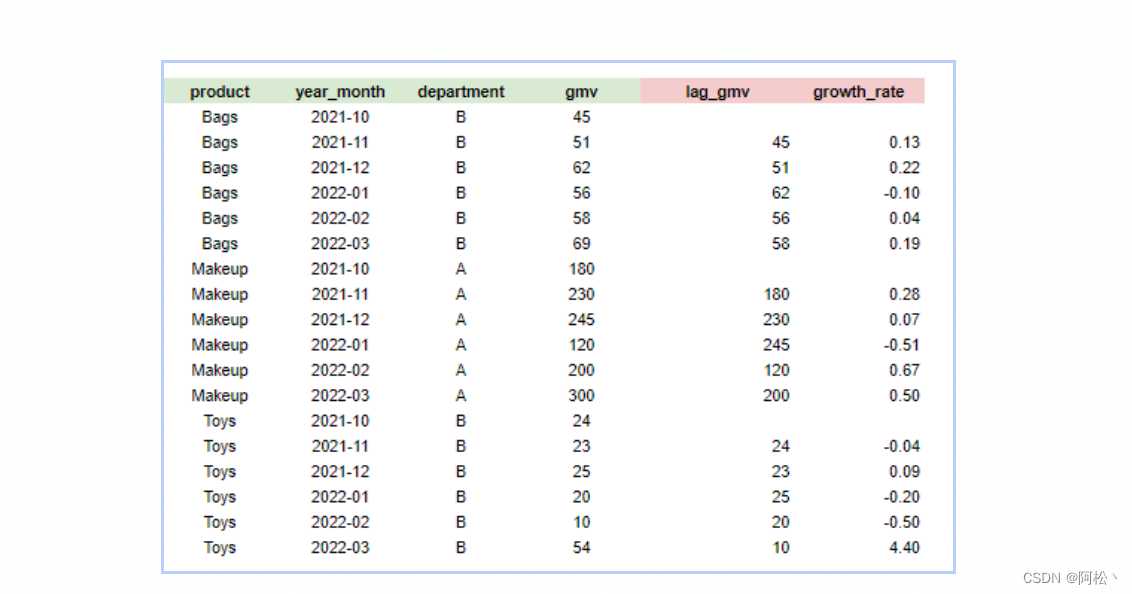Select growth_rate value -0.10

(x=902, y=193)
